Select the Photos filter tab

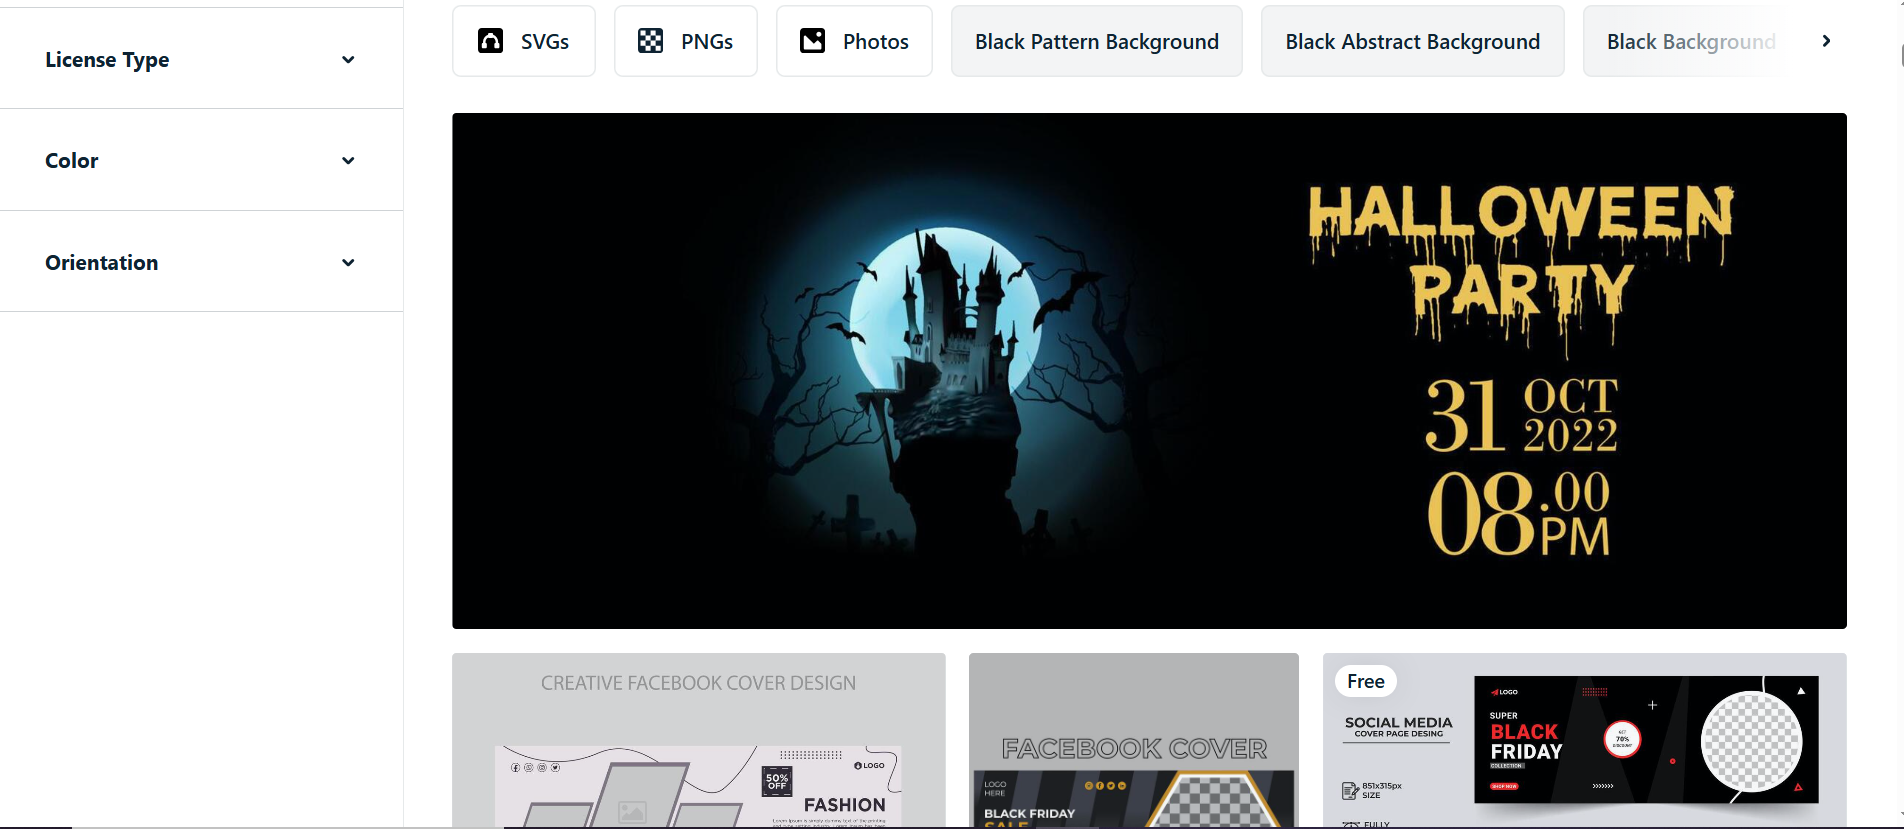854,41
